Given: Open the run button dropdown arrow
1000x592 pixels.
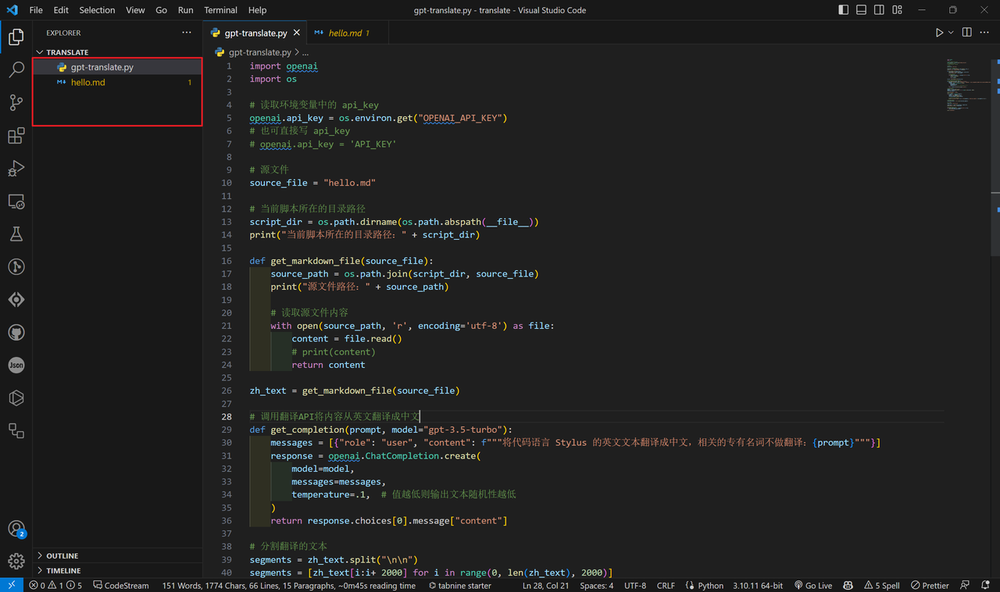Looking at the screenshot, I should click(951, 33).
